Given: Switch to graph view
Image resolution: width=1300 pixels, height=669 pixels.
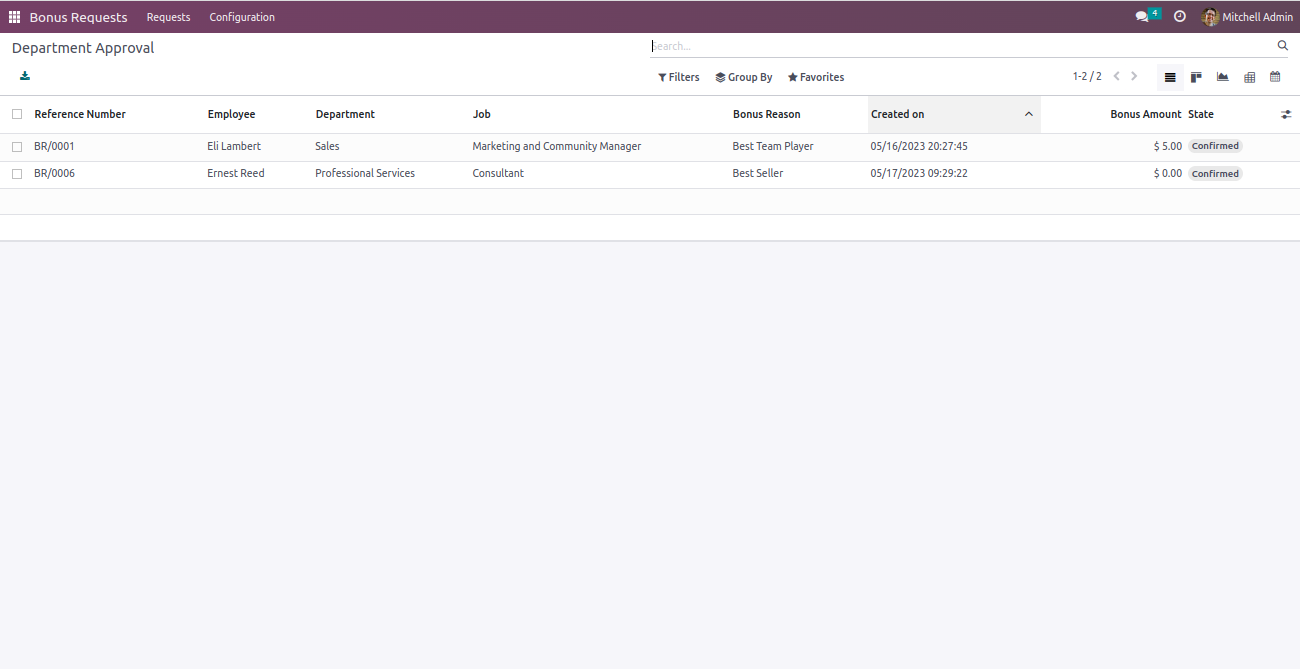Looking at the screenshot, I should click(1222, 77).
